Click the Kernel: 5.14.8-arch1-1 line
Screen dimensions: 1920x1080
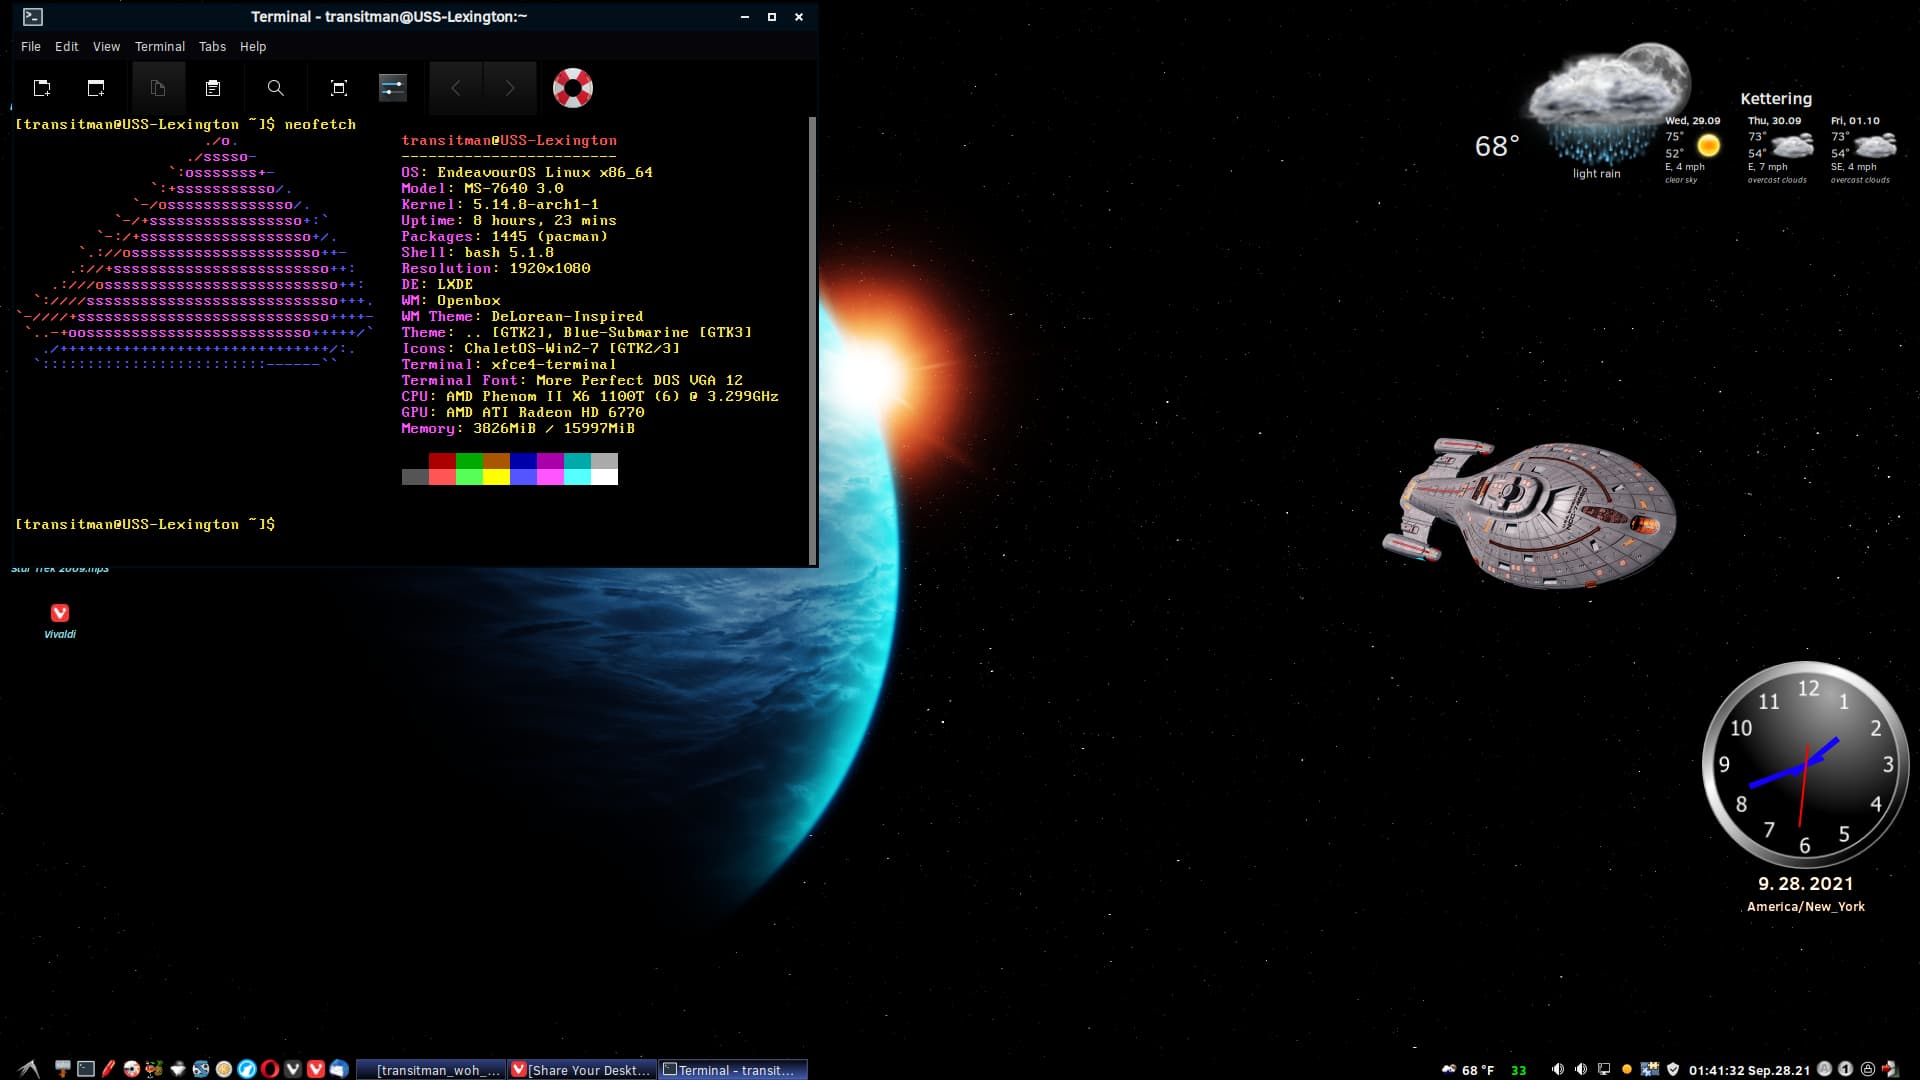point(500,204)
